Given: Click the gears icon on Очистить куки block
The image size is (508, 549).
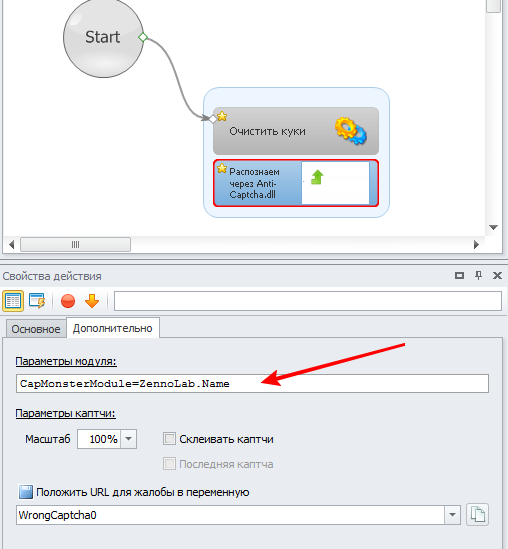Looking at the screenshot, I should [350, 131].
